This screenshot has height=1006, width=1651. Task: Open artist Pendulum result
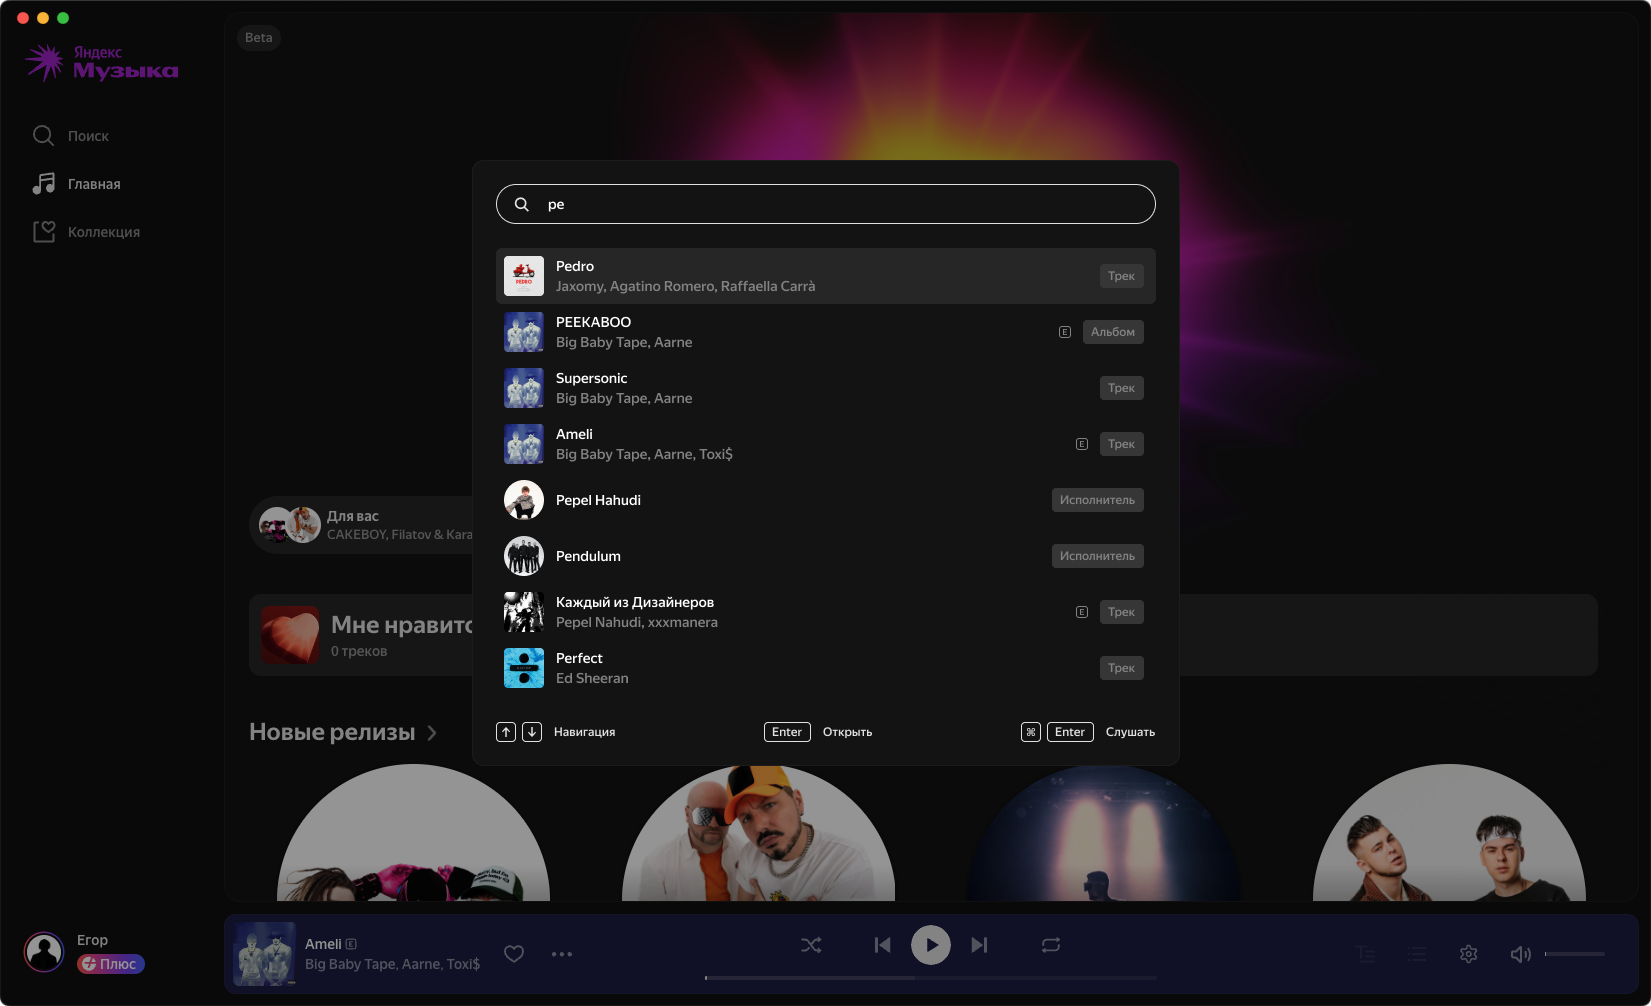pyautogui.click(x=826, y=556)
